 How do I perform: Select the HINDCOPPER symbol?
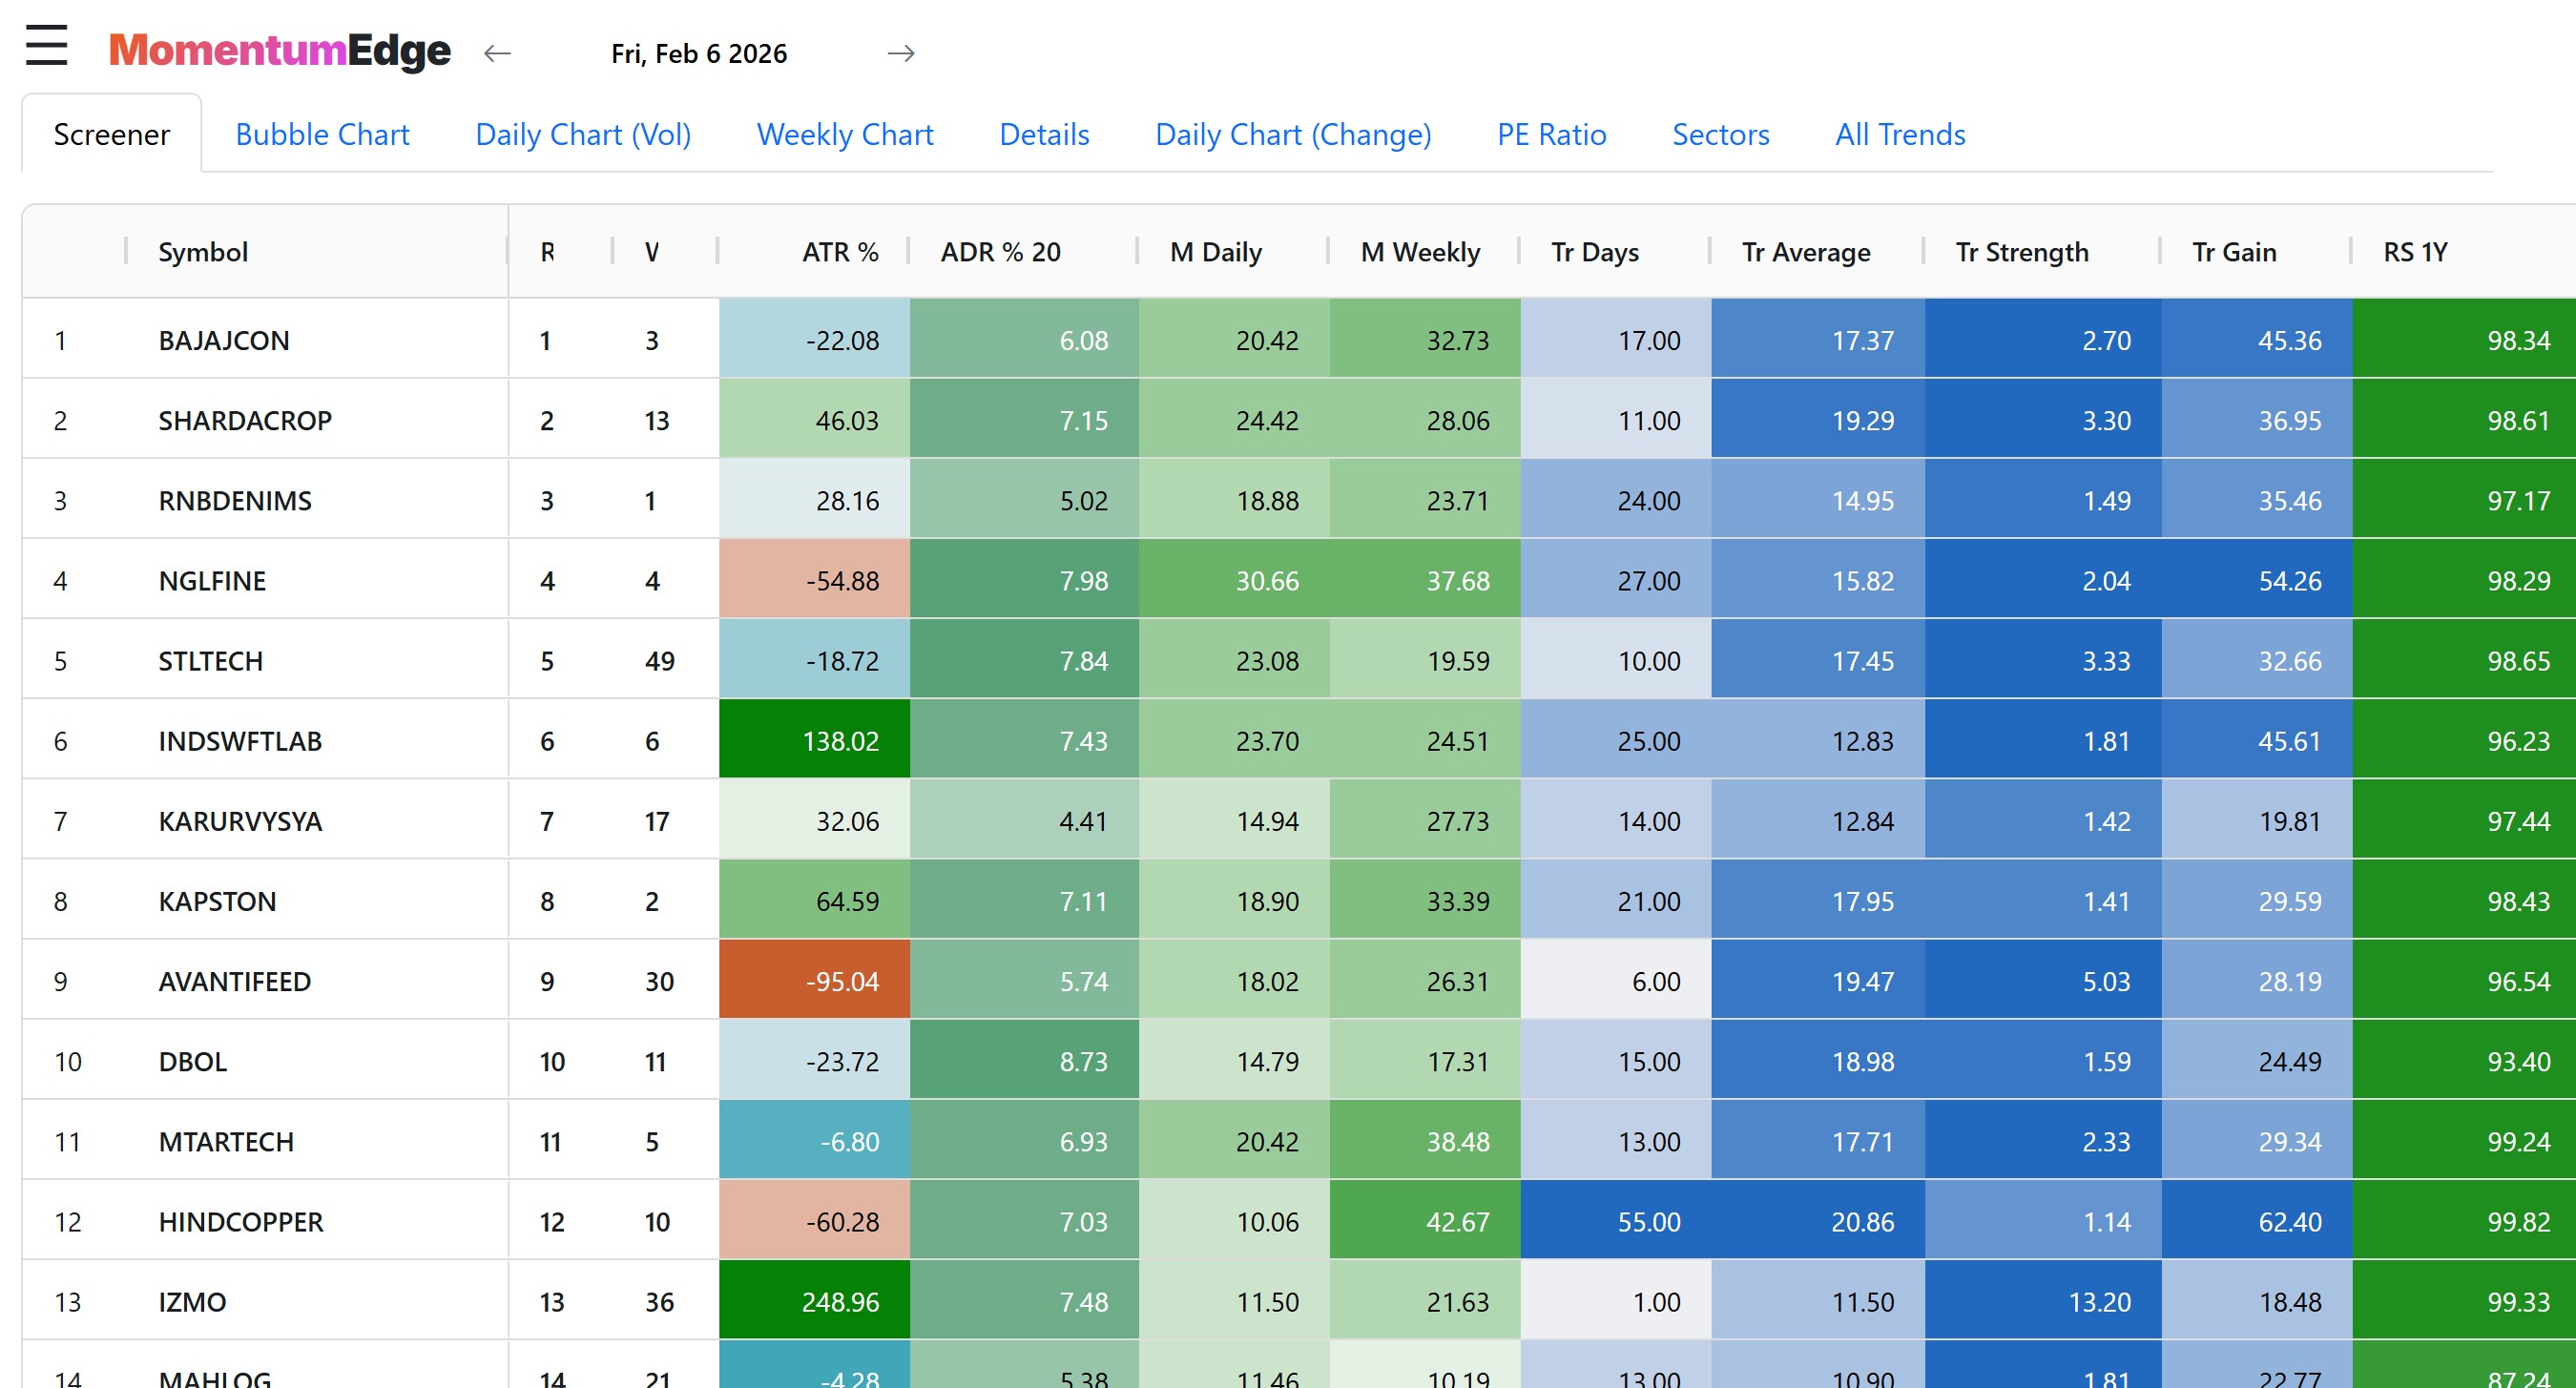click(240, 1221)
